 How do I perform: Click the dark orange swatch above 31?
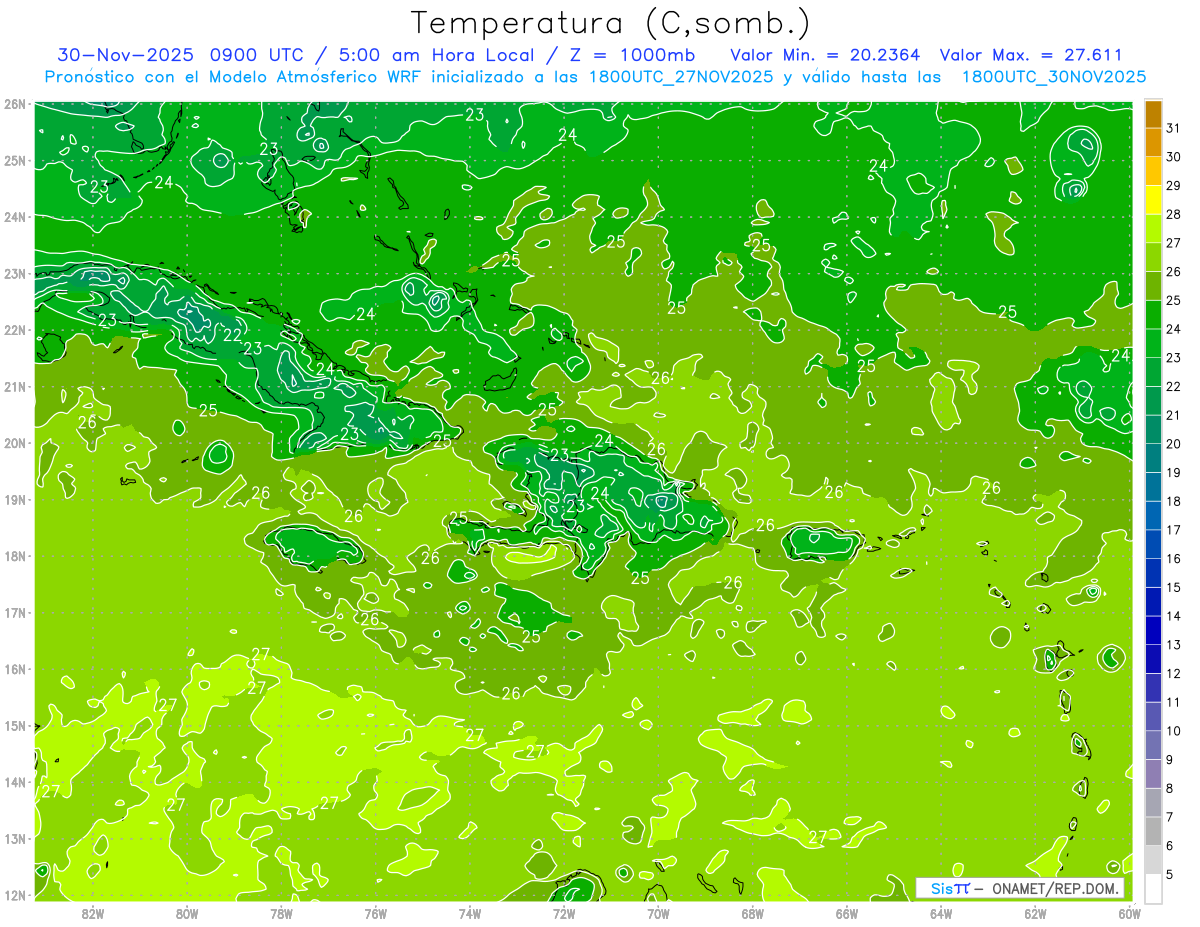pos(1153,114)
